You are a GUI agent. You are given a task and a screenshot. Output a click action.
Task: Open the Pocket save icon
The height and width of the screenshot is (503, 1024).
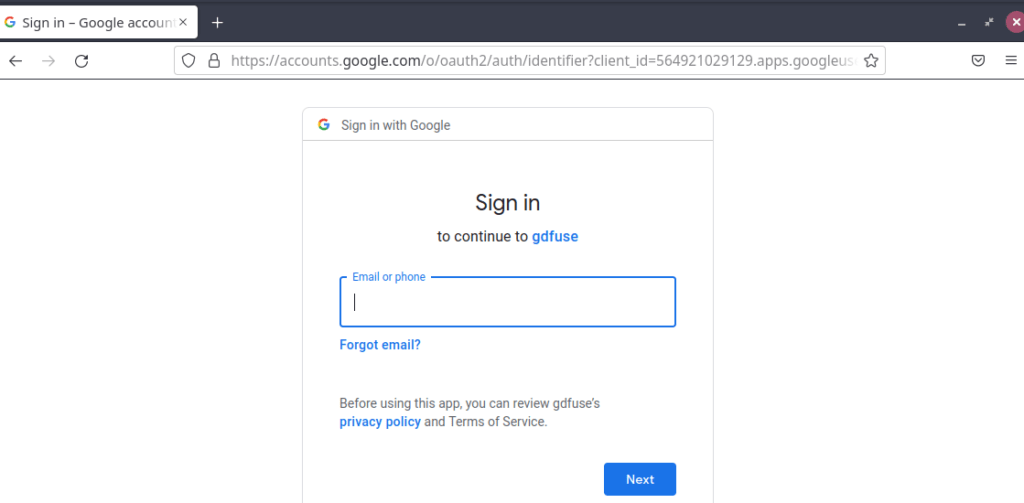pyautogui.click(x=978, y=61)
